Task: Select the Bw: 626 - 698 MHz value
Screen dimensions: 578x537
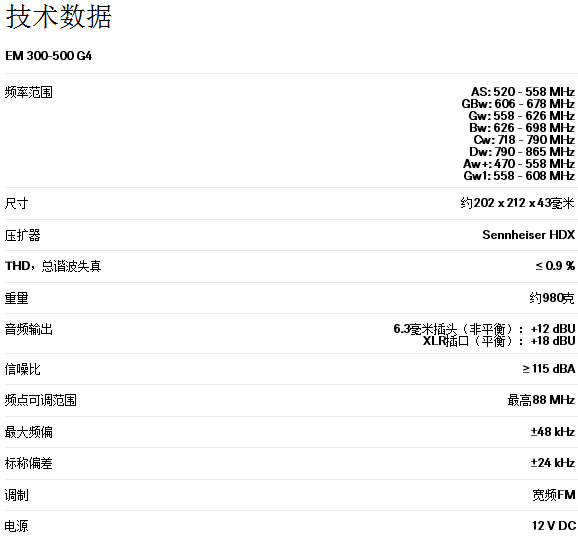Action: pyautogui.click(x=522, y=128)
